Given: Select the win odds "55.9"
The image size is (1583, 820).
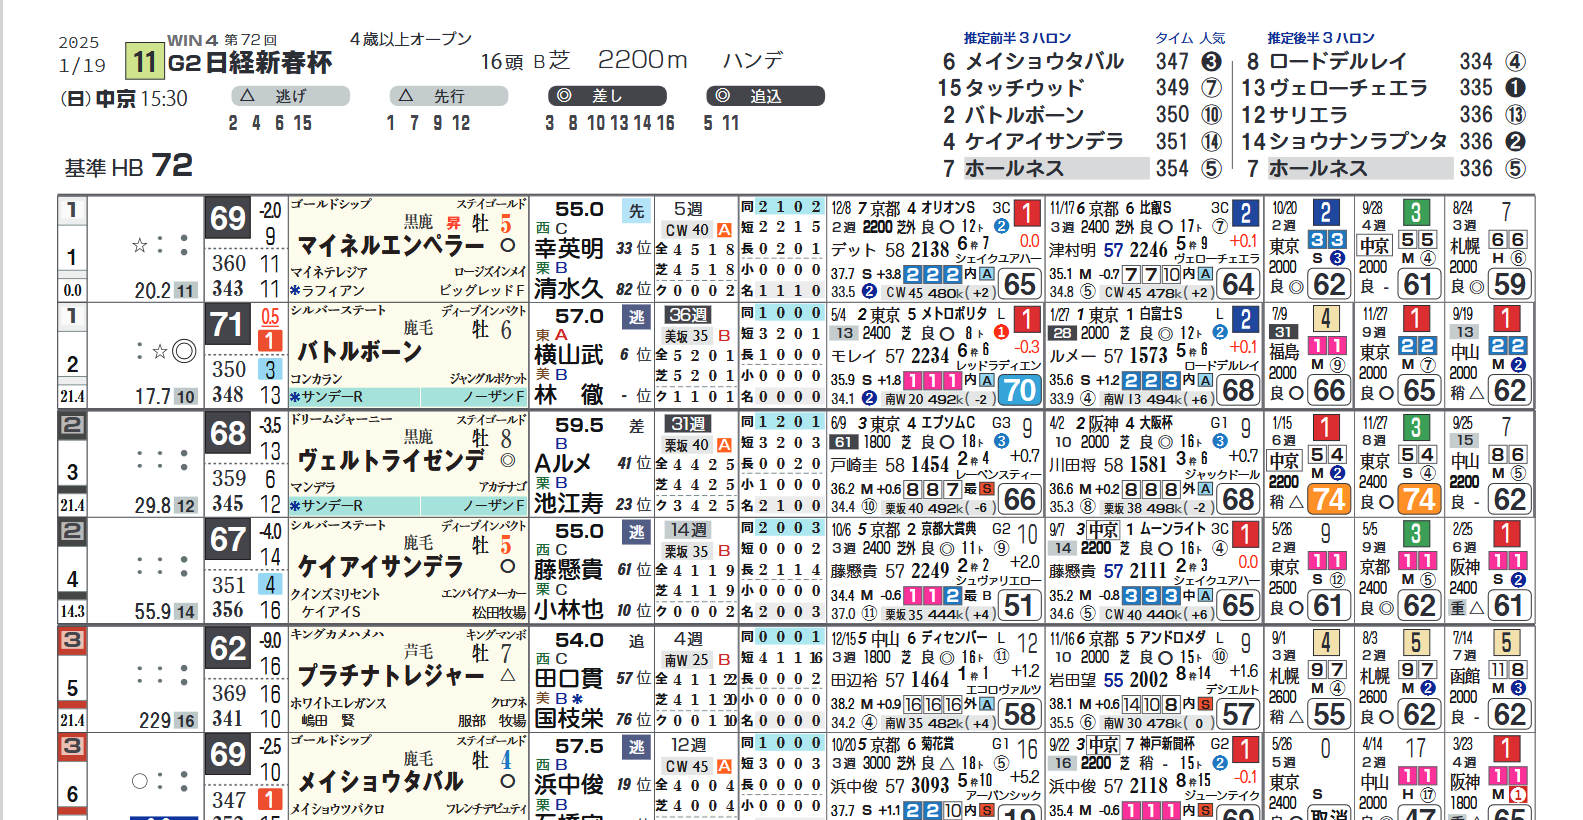Looking at the screenshot, I should click(153, 612).
